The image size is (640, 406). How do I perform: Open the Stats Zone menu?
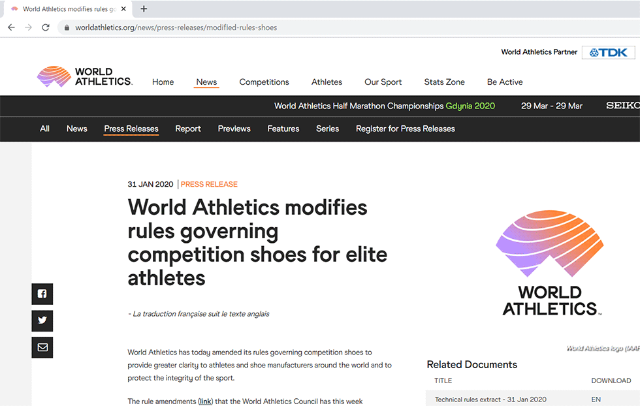coord(443,82)
